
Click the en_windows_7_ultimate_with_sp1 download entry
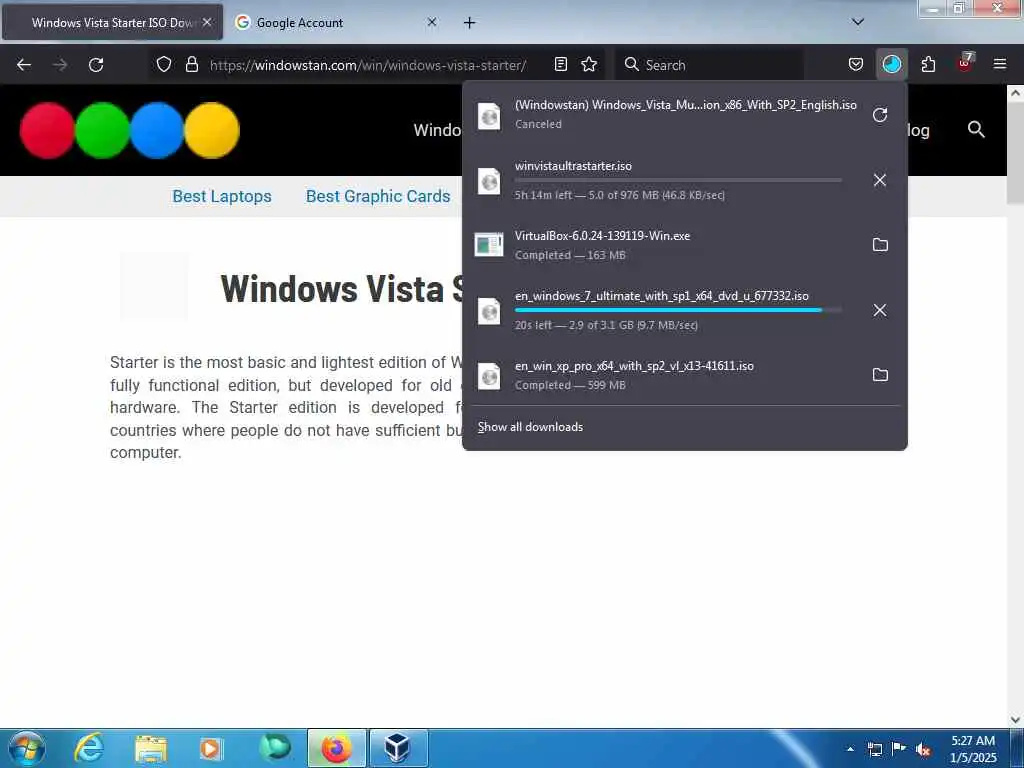[684, 310]
